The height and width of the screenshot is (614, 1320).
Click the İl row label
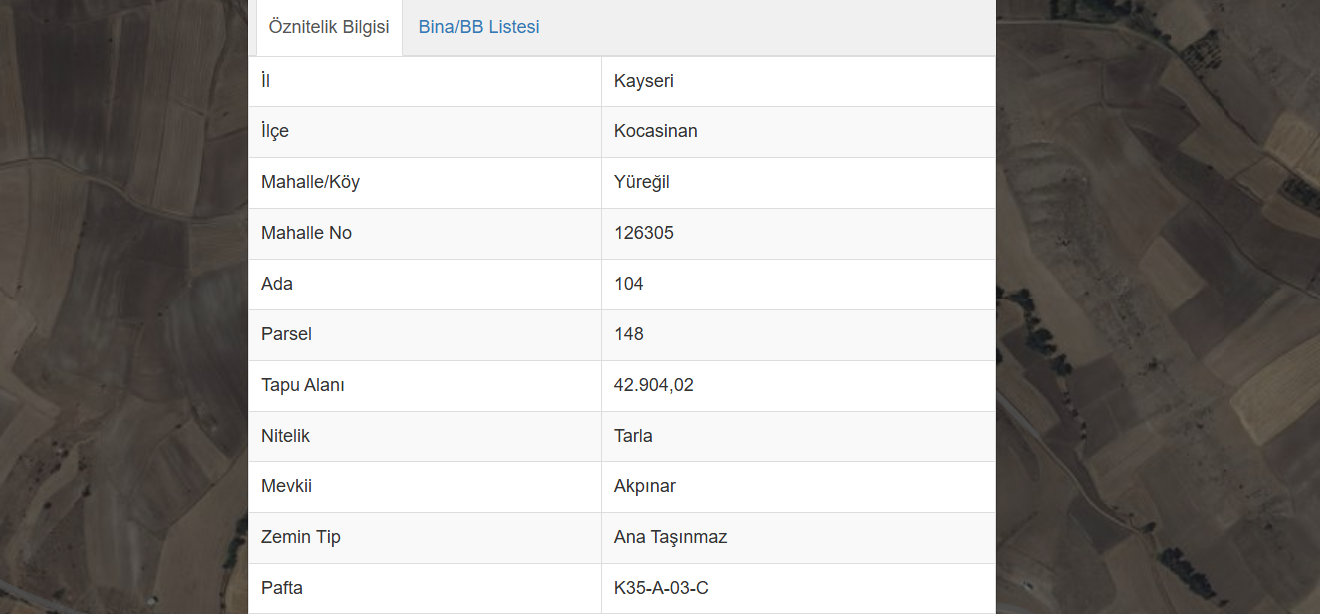pyautogui.click(x=265, y=81)
